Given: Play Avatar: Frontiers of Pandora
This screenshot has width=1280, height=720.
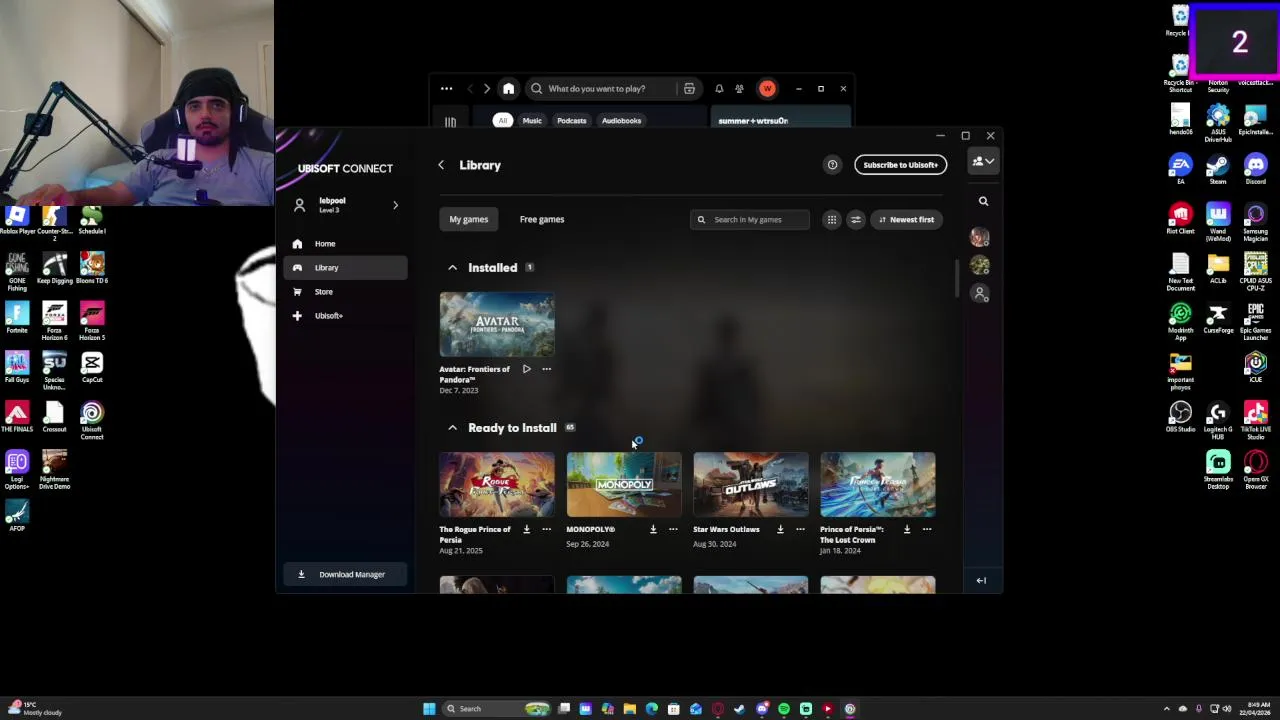Looking at the screenshot, I should pyautogui.click(x=527, y=369).
